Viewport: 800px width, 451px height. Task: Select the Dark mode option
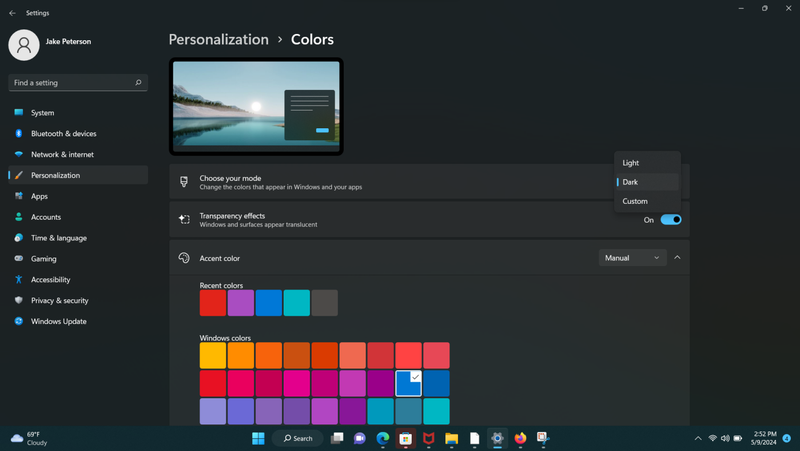click(631, 182)
